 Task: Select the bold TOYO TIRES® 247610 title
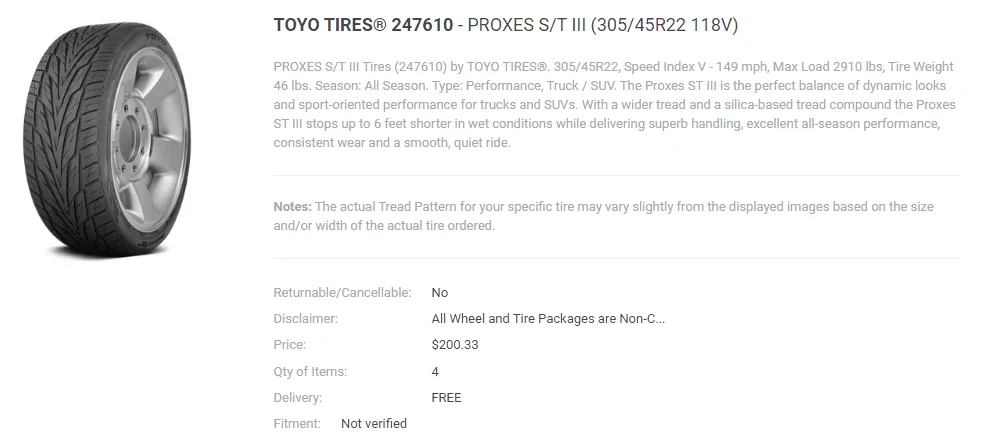click(363, 25)
